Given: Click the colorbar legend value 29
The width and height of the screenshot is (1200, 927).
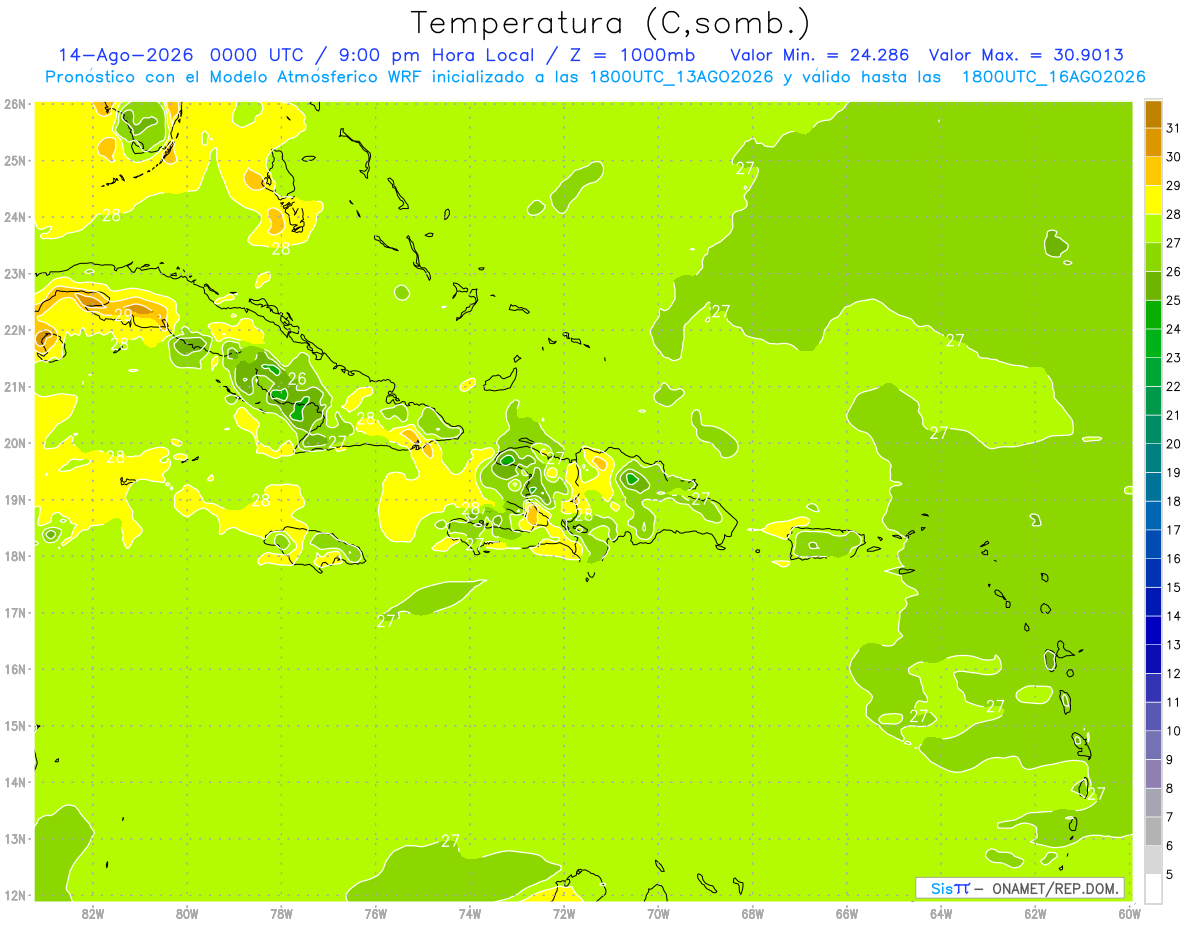Looking at the screenshot, I should (1174, 185).
